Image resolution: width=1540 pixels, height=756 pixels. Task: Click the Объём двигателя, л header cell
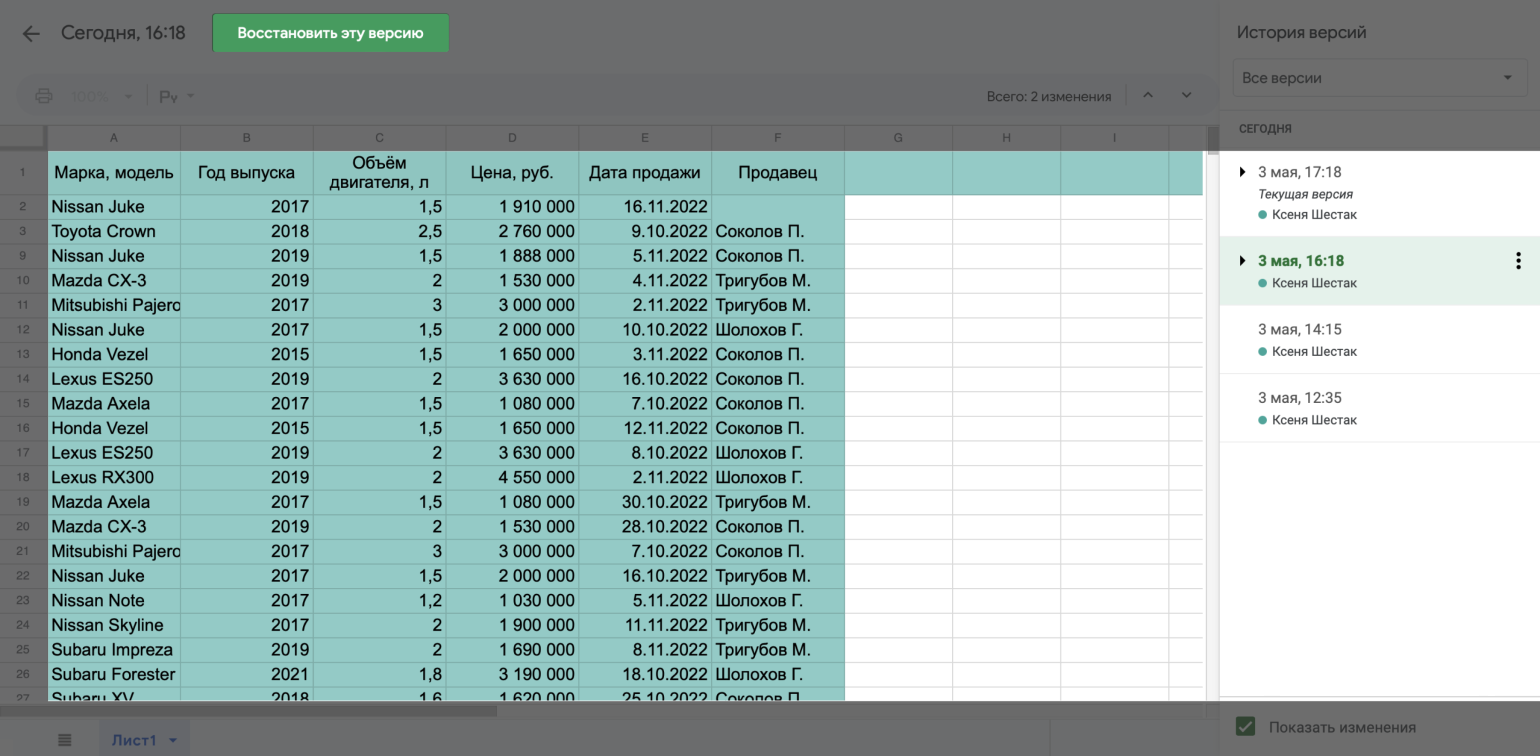[x=380, y=173]
